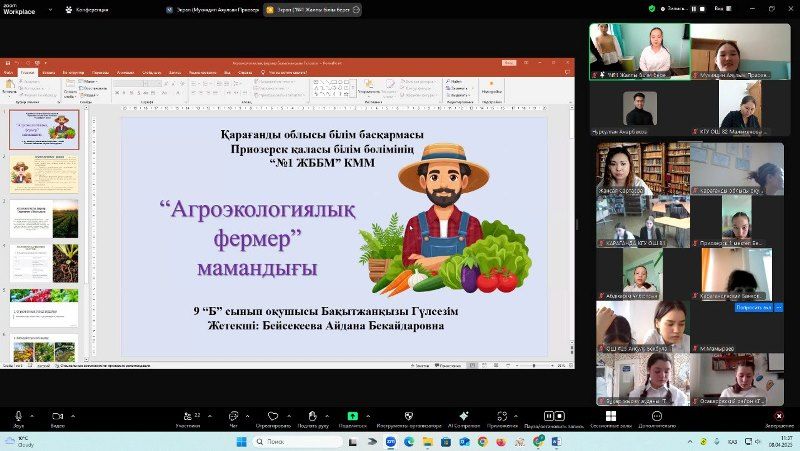Open the Участники participants panel
This screenshot has width=800, height=451.
pyautogui.click(x=187, y=415)
